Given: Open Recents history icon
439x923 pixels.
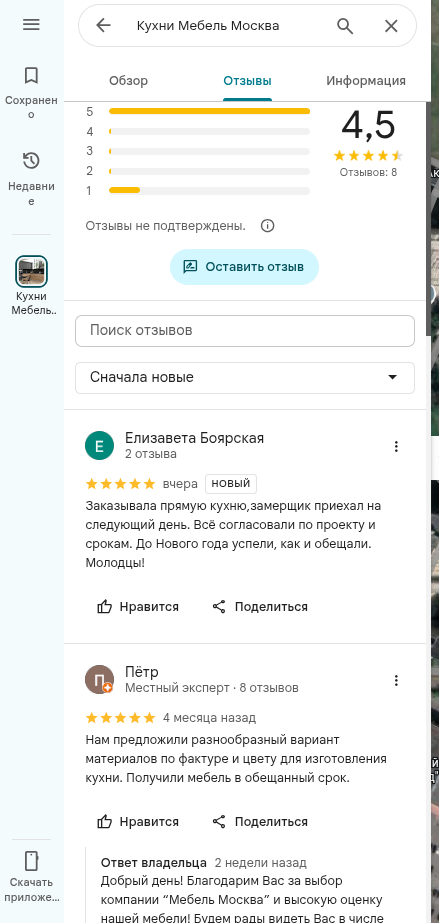Looking at the screenshot, I should (x=31, y=161).
